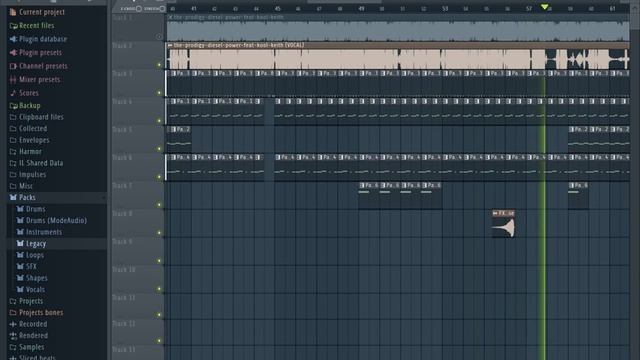Screen dimensions: 640x360
Task: Click the Plugin presets icon
Action: (x=13, y=53)
